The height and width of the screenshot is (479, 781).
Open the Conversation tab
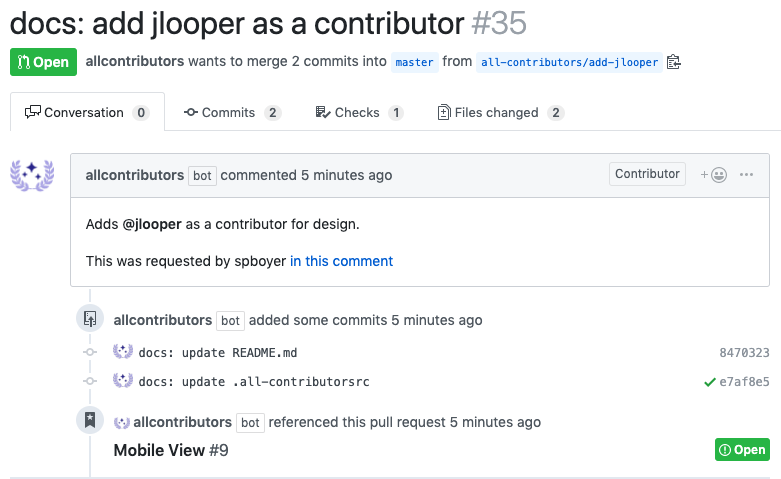click(x=87, y=113)
